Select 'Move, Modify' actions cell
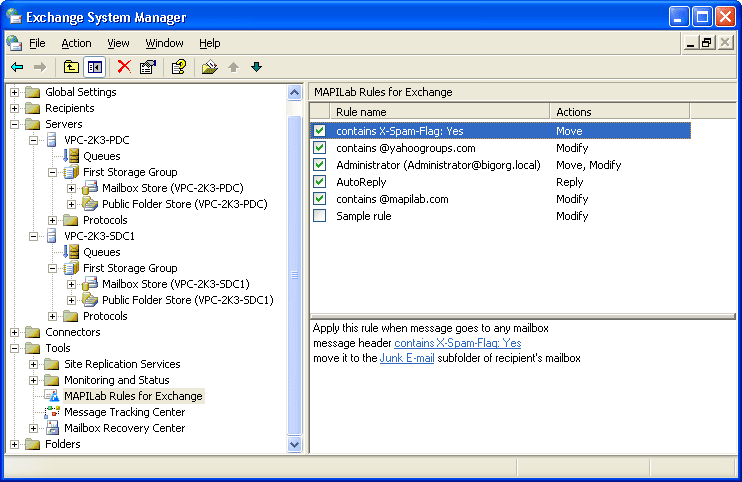 (588, 165)
